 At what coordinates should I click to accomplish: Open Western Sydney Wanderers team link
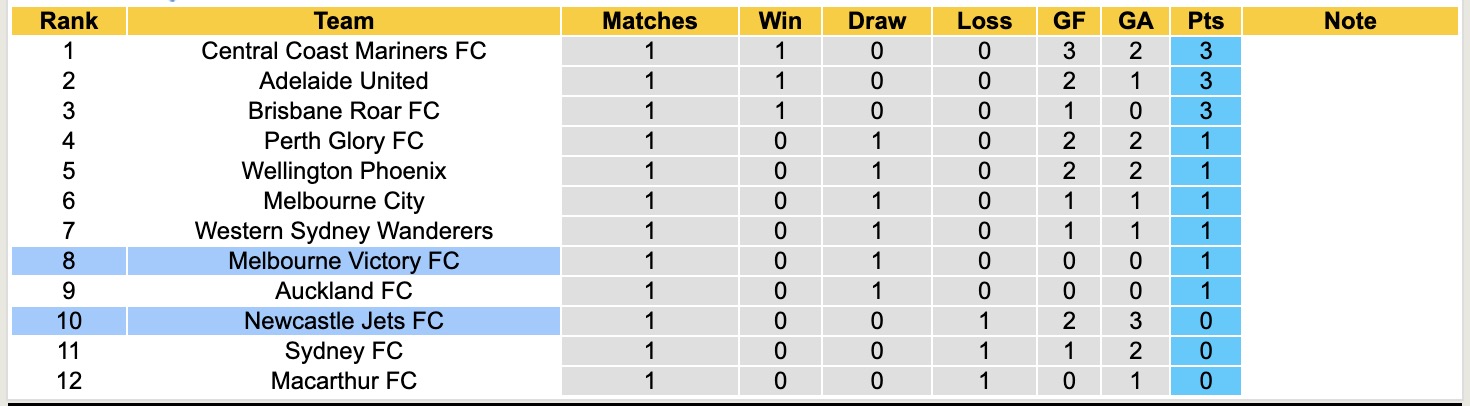tap(343, 231)
